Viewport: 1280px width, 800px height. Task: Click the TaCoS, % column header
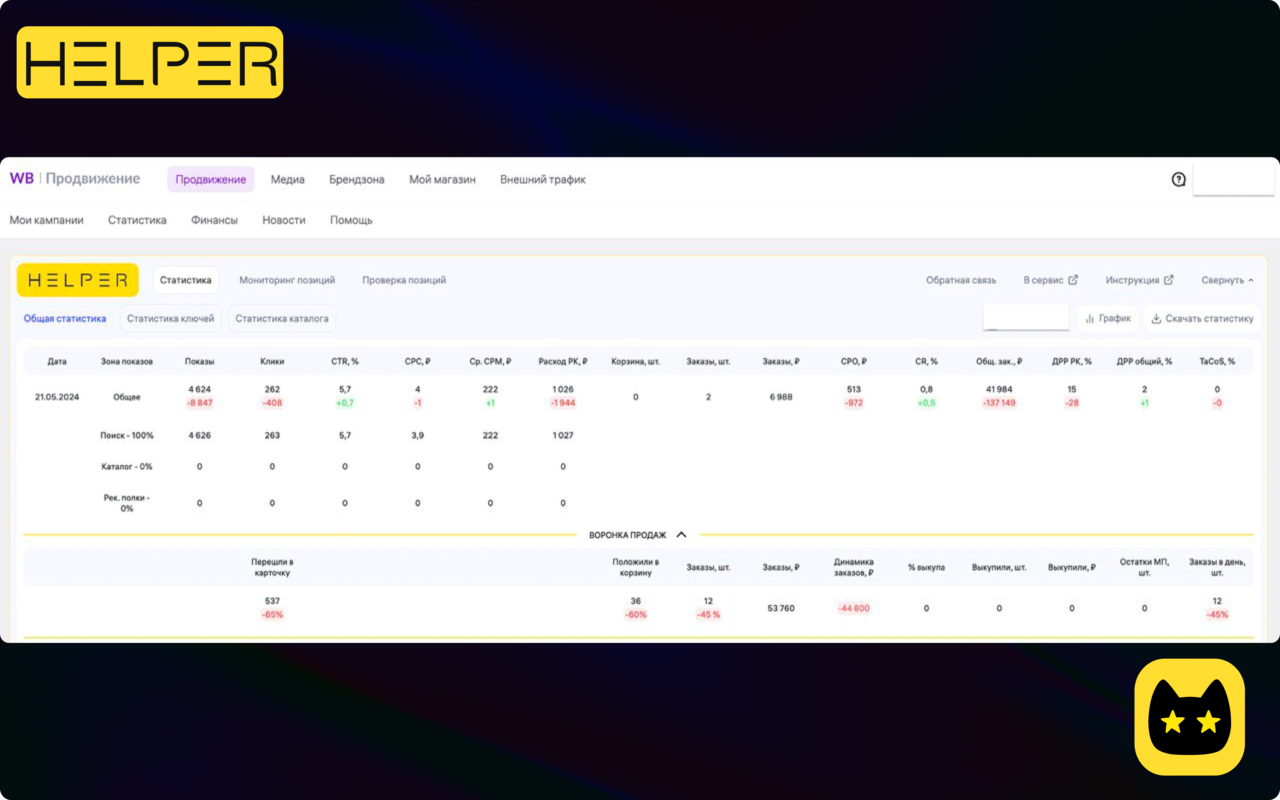tap(1217, 361)
